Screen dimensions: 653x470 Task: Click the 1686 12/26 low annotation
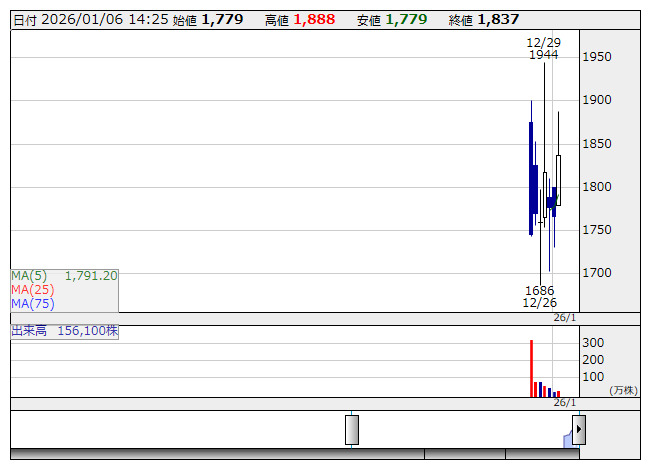point(540,296)
